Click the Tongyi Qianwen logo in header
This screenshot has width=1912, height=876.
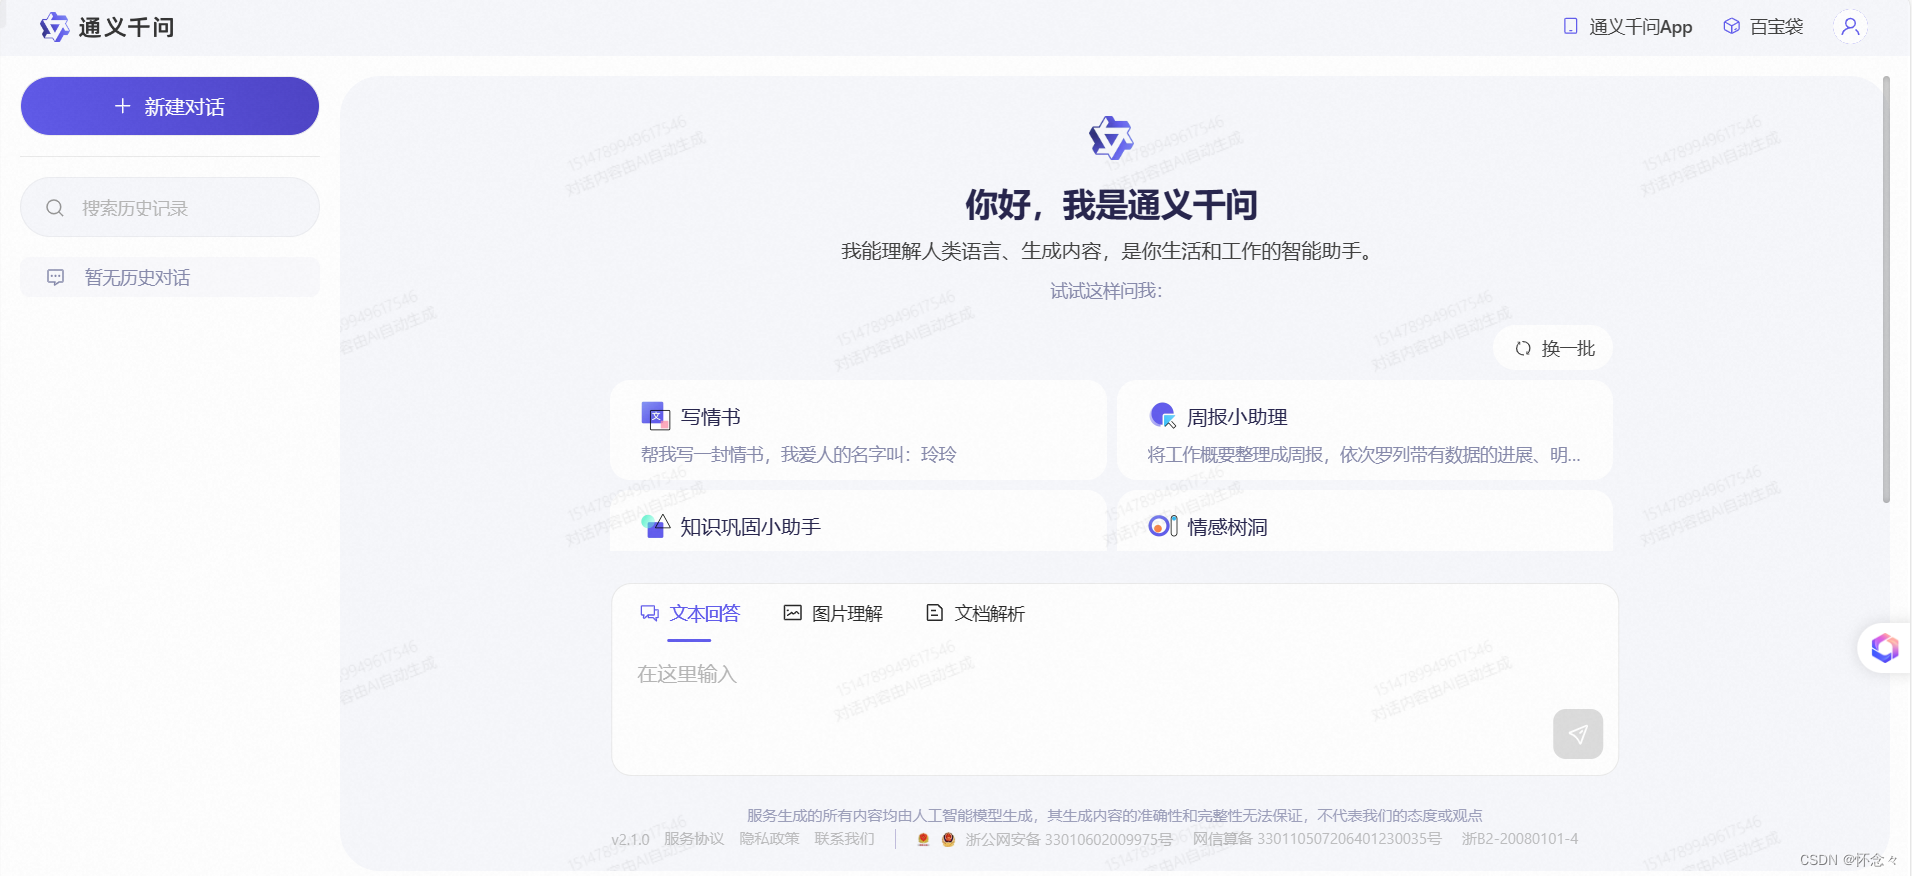click(107, 27)
